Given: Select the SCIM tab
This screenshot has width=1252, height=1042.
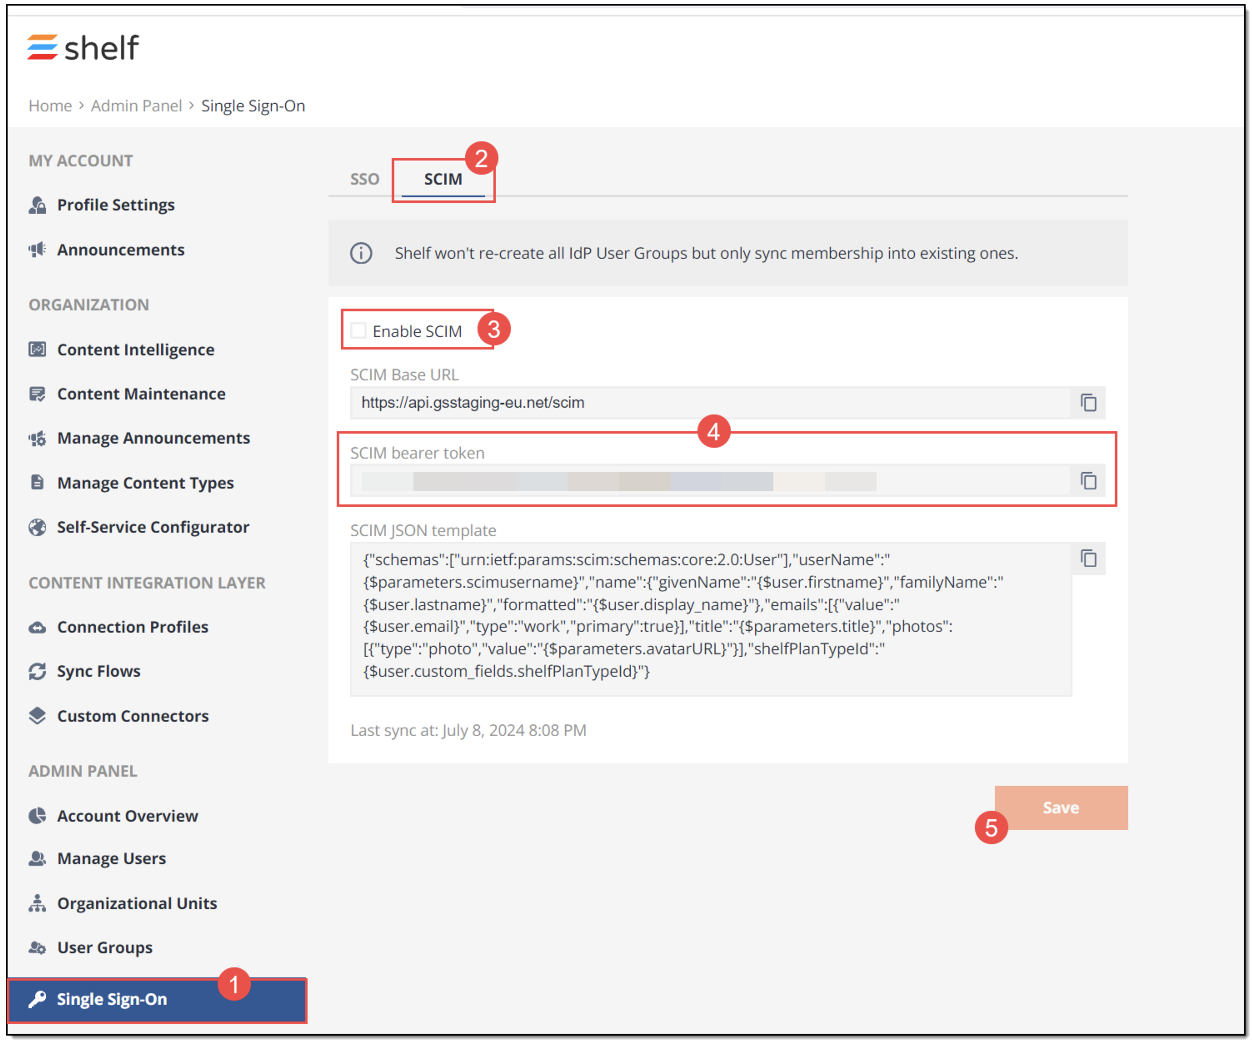Looking at the screenshot, I should pos(443,179).
